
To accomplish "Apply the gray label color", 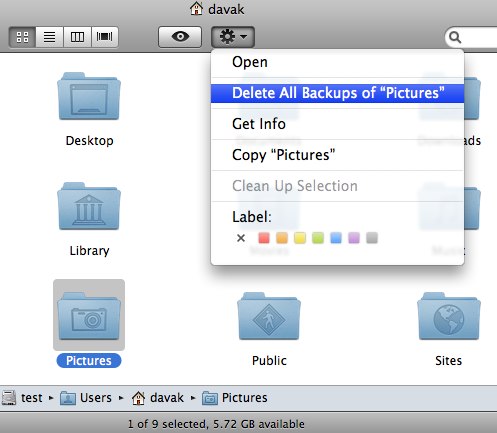I will click(372, 238).
